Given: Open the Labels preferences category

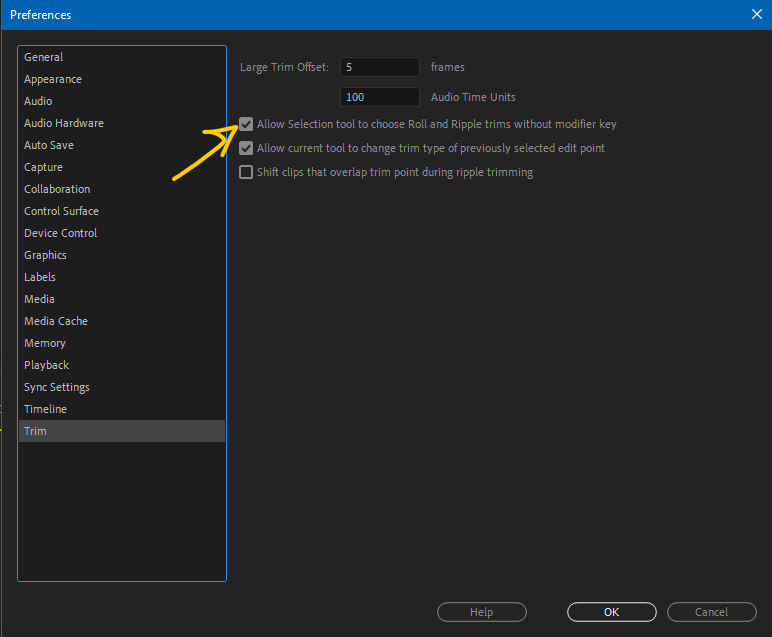Looking at the screenshot, I should [x=40, y=278].
